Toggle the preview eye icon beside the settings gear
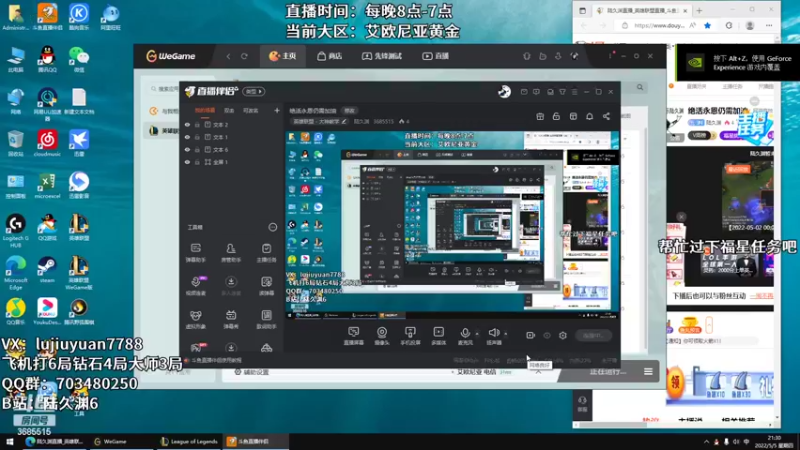 (x=547, y=336)
